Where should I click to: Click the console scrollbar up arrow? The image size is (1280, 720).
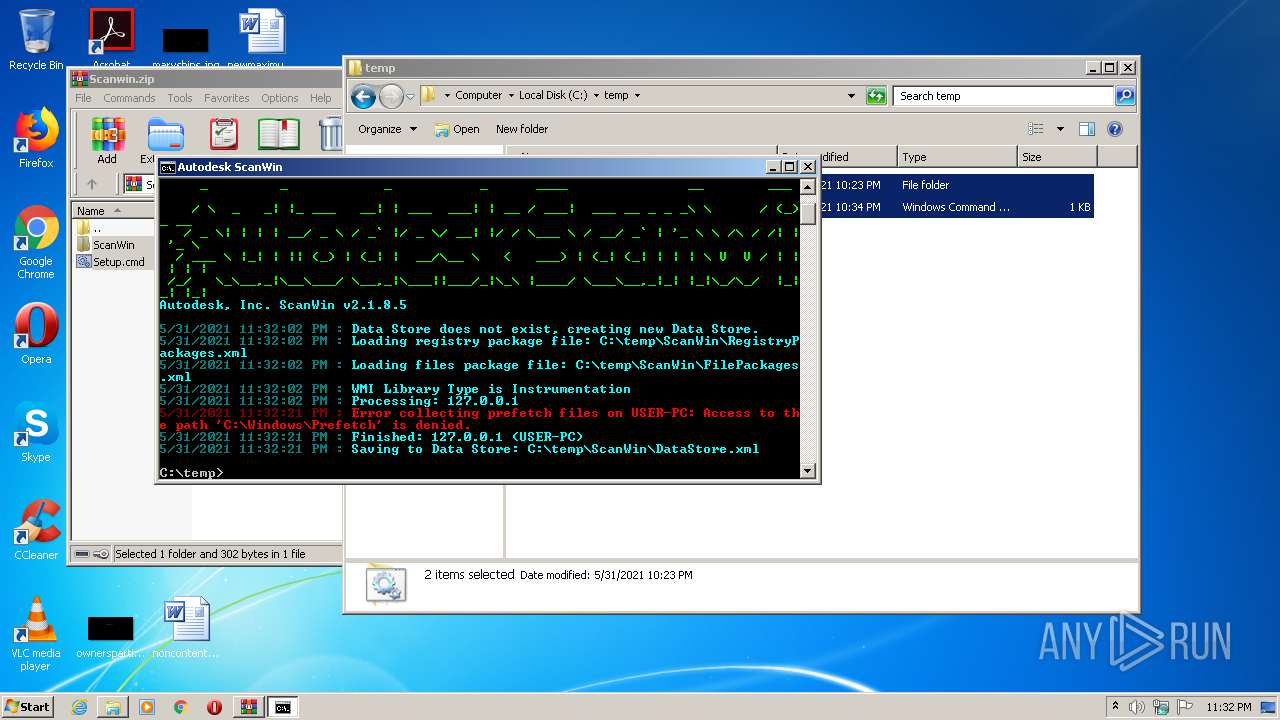pyautogui.click(x=808, y=185)
